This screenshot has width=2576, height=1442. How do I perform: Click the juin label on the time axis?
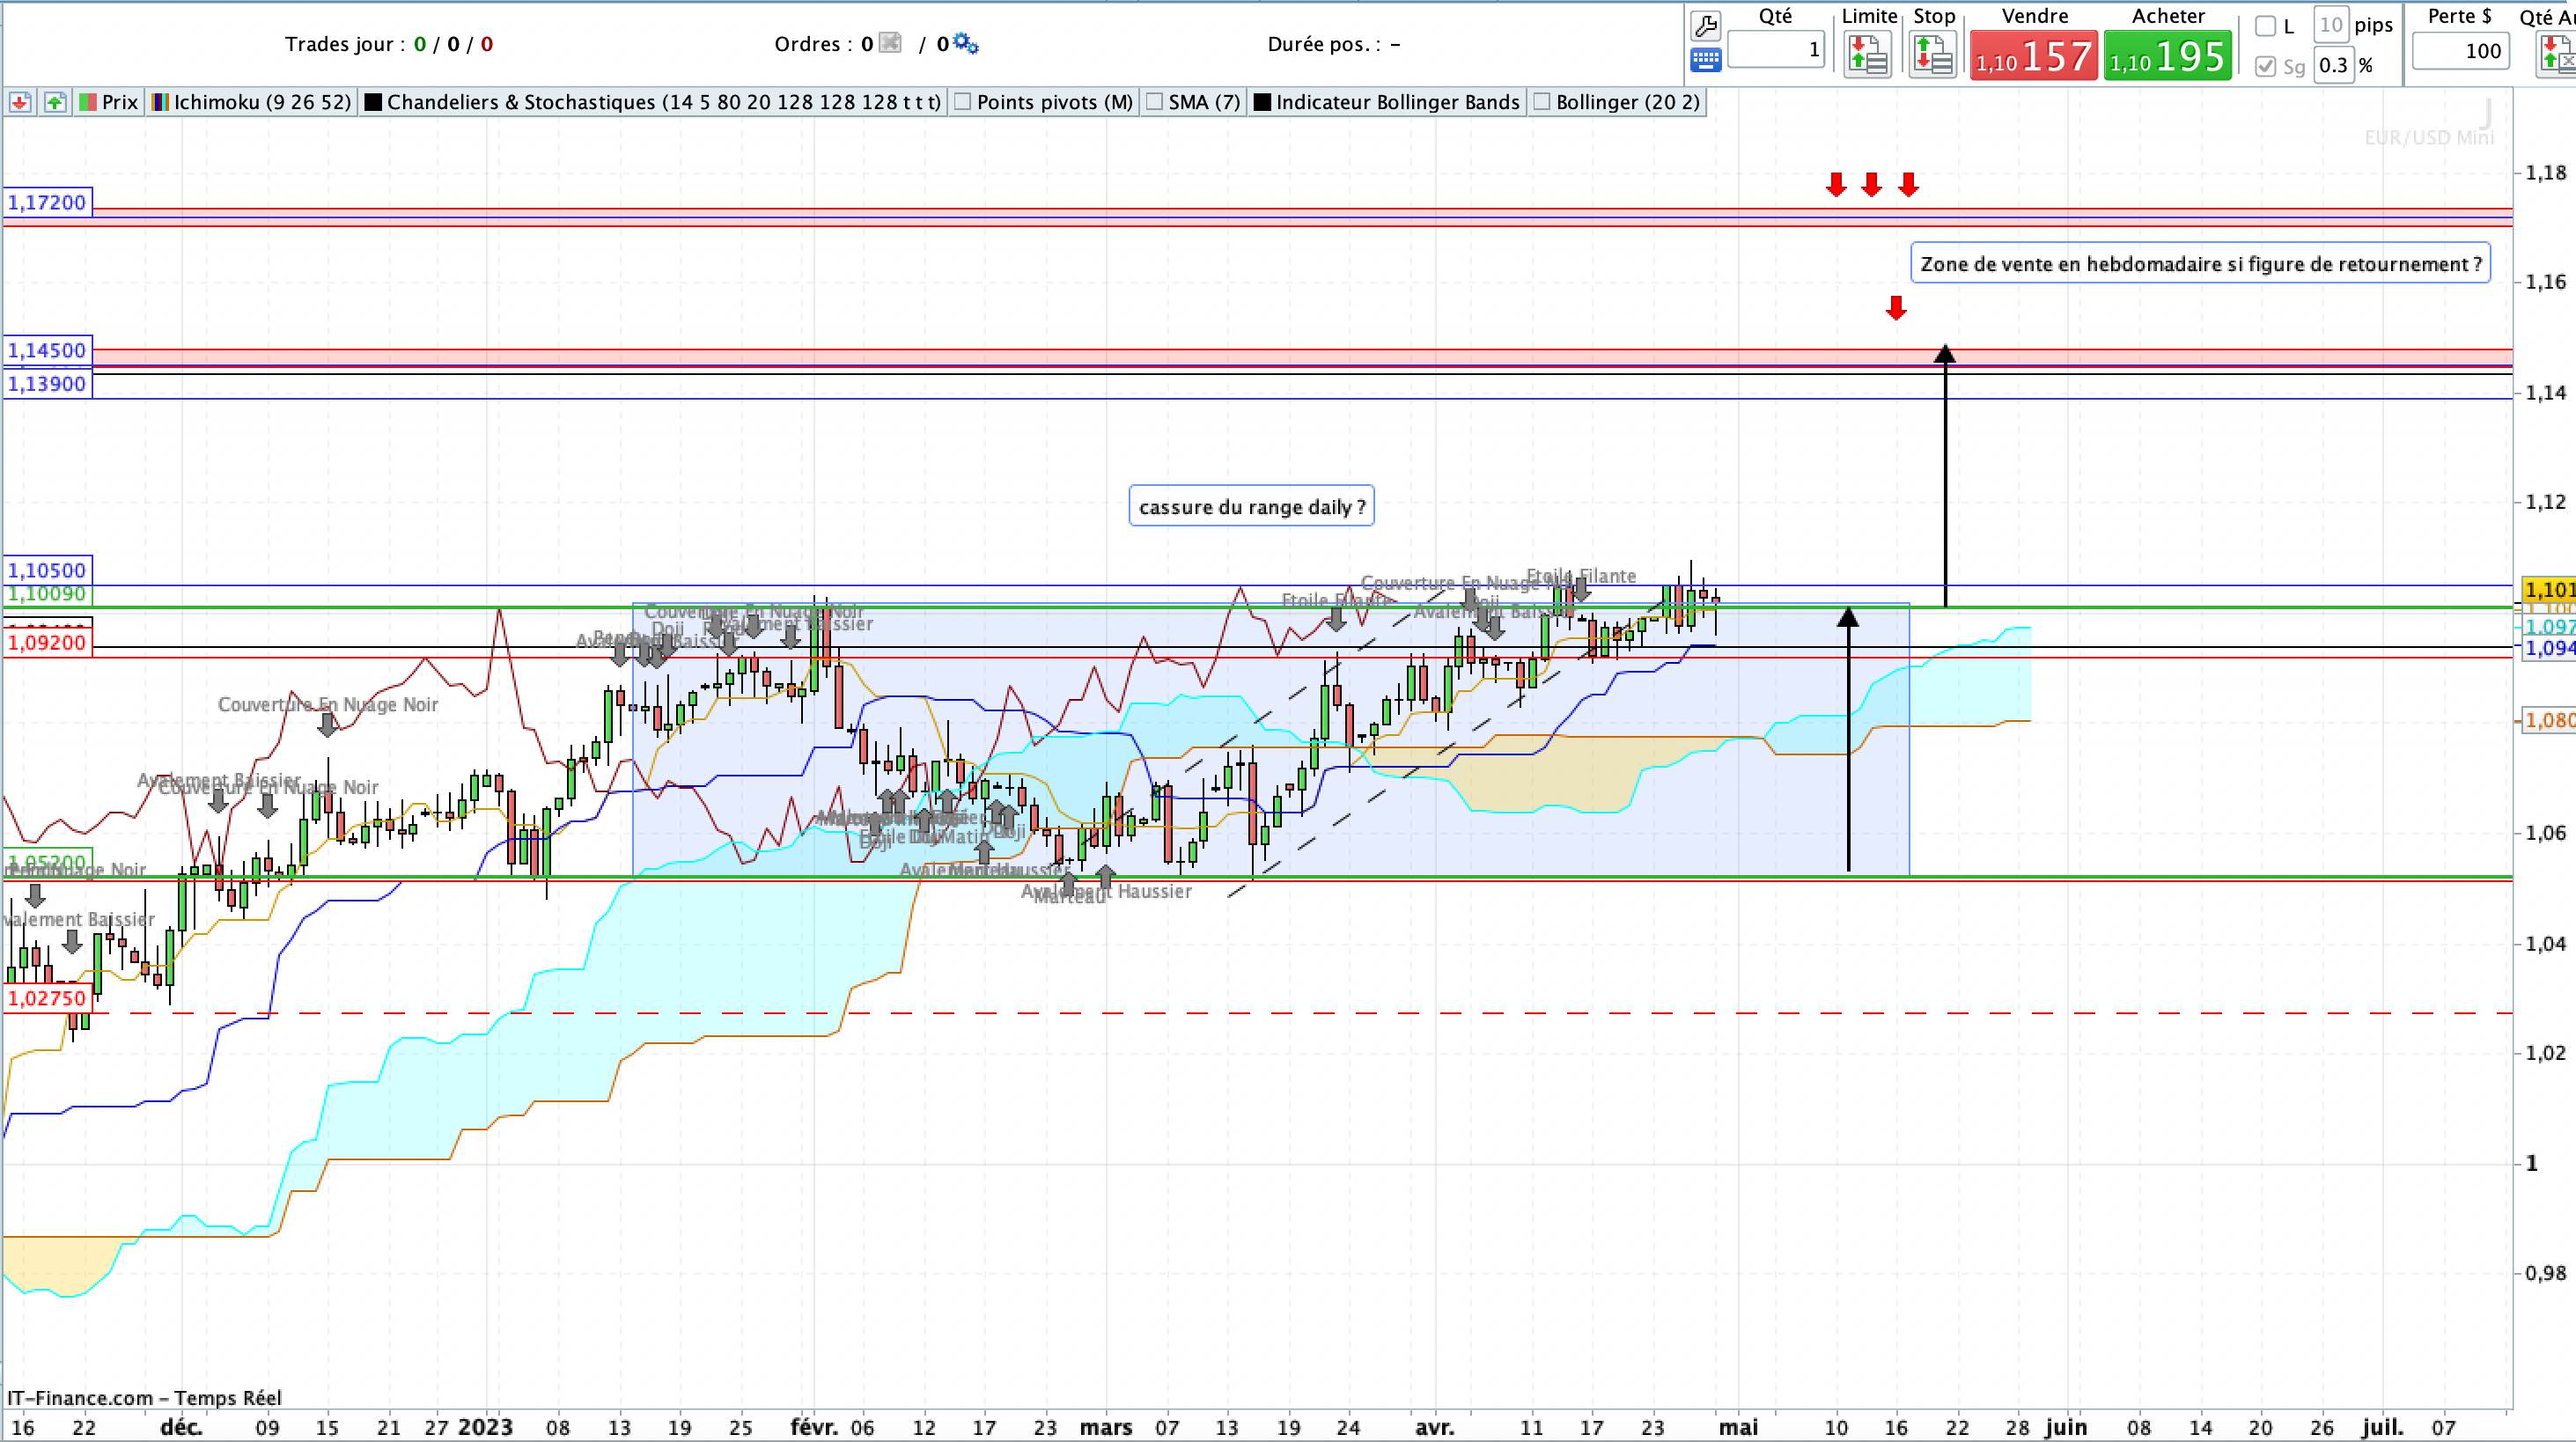pos(2066,1427)
